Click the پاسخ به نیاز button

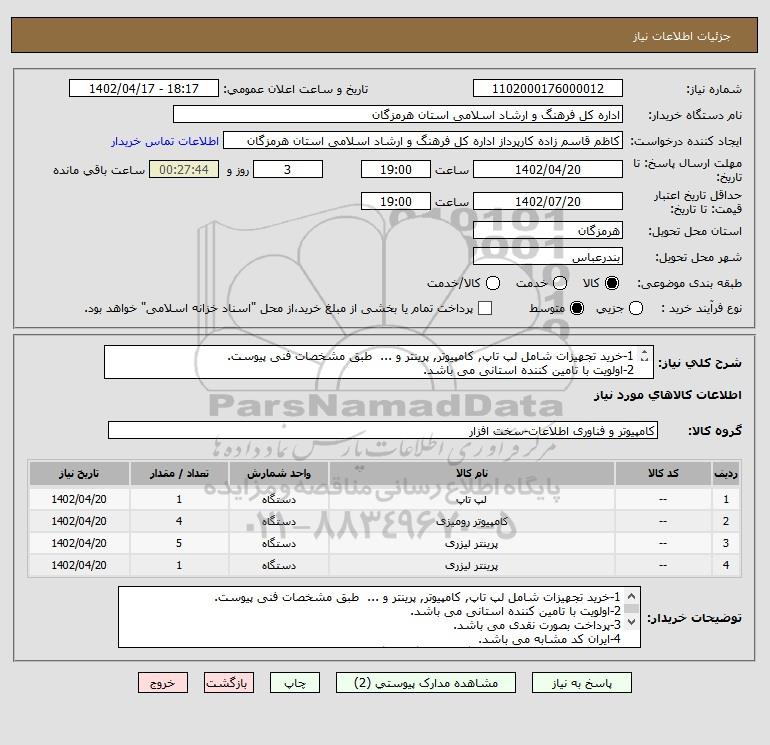(581, 683)
